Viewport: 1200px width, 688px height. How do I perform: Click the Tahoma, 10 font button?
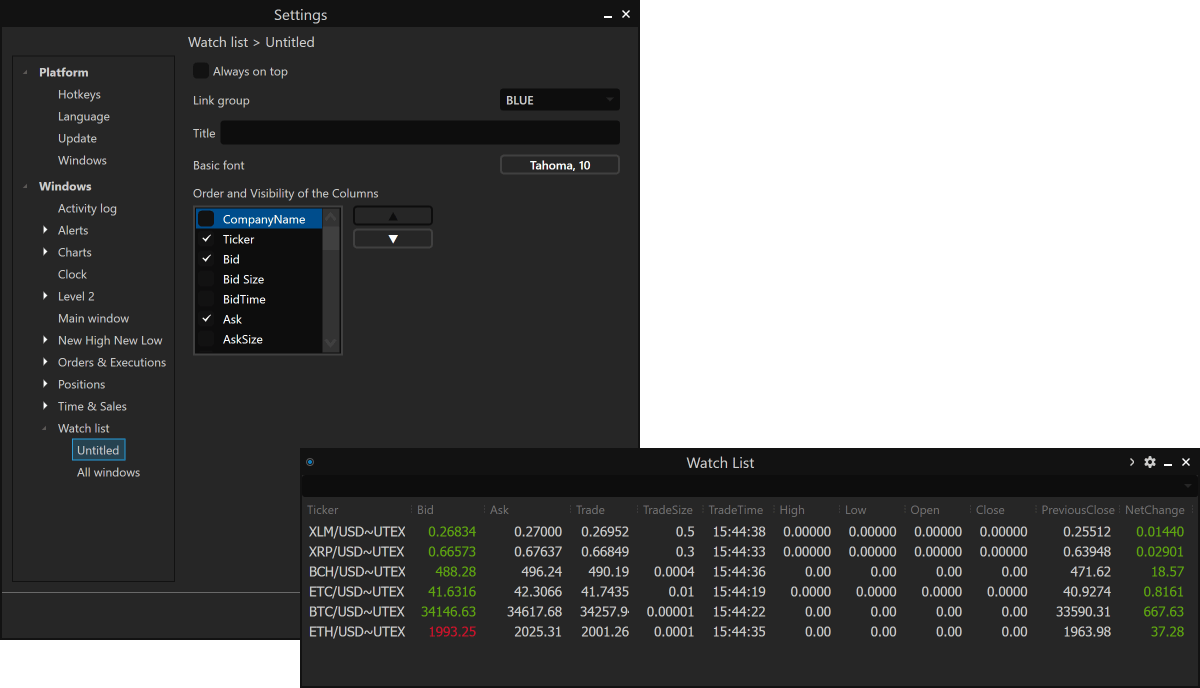coord(559,165)
